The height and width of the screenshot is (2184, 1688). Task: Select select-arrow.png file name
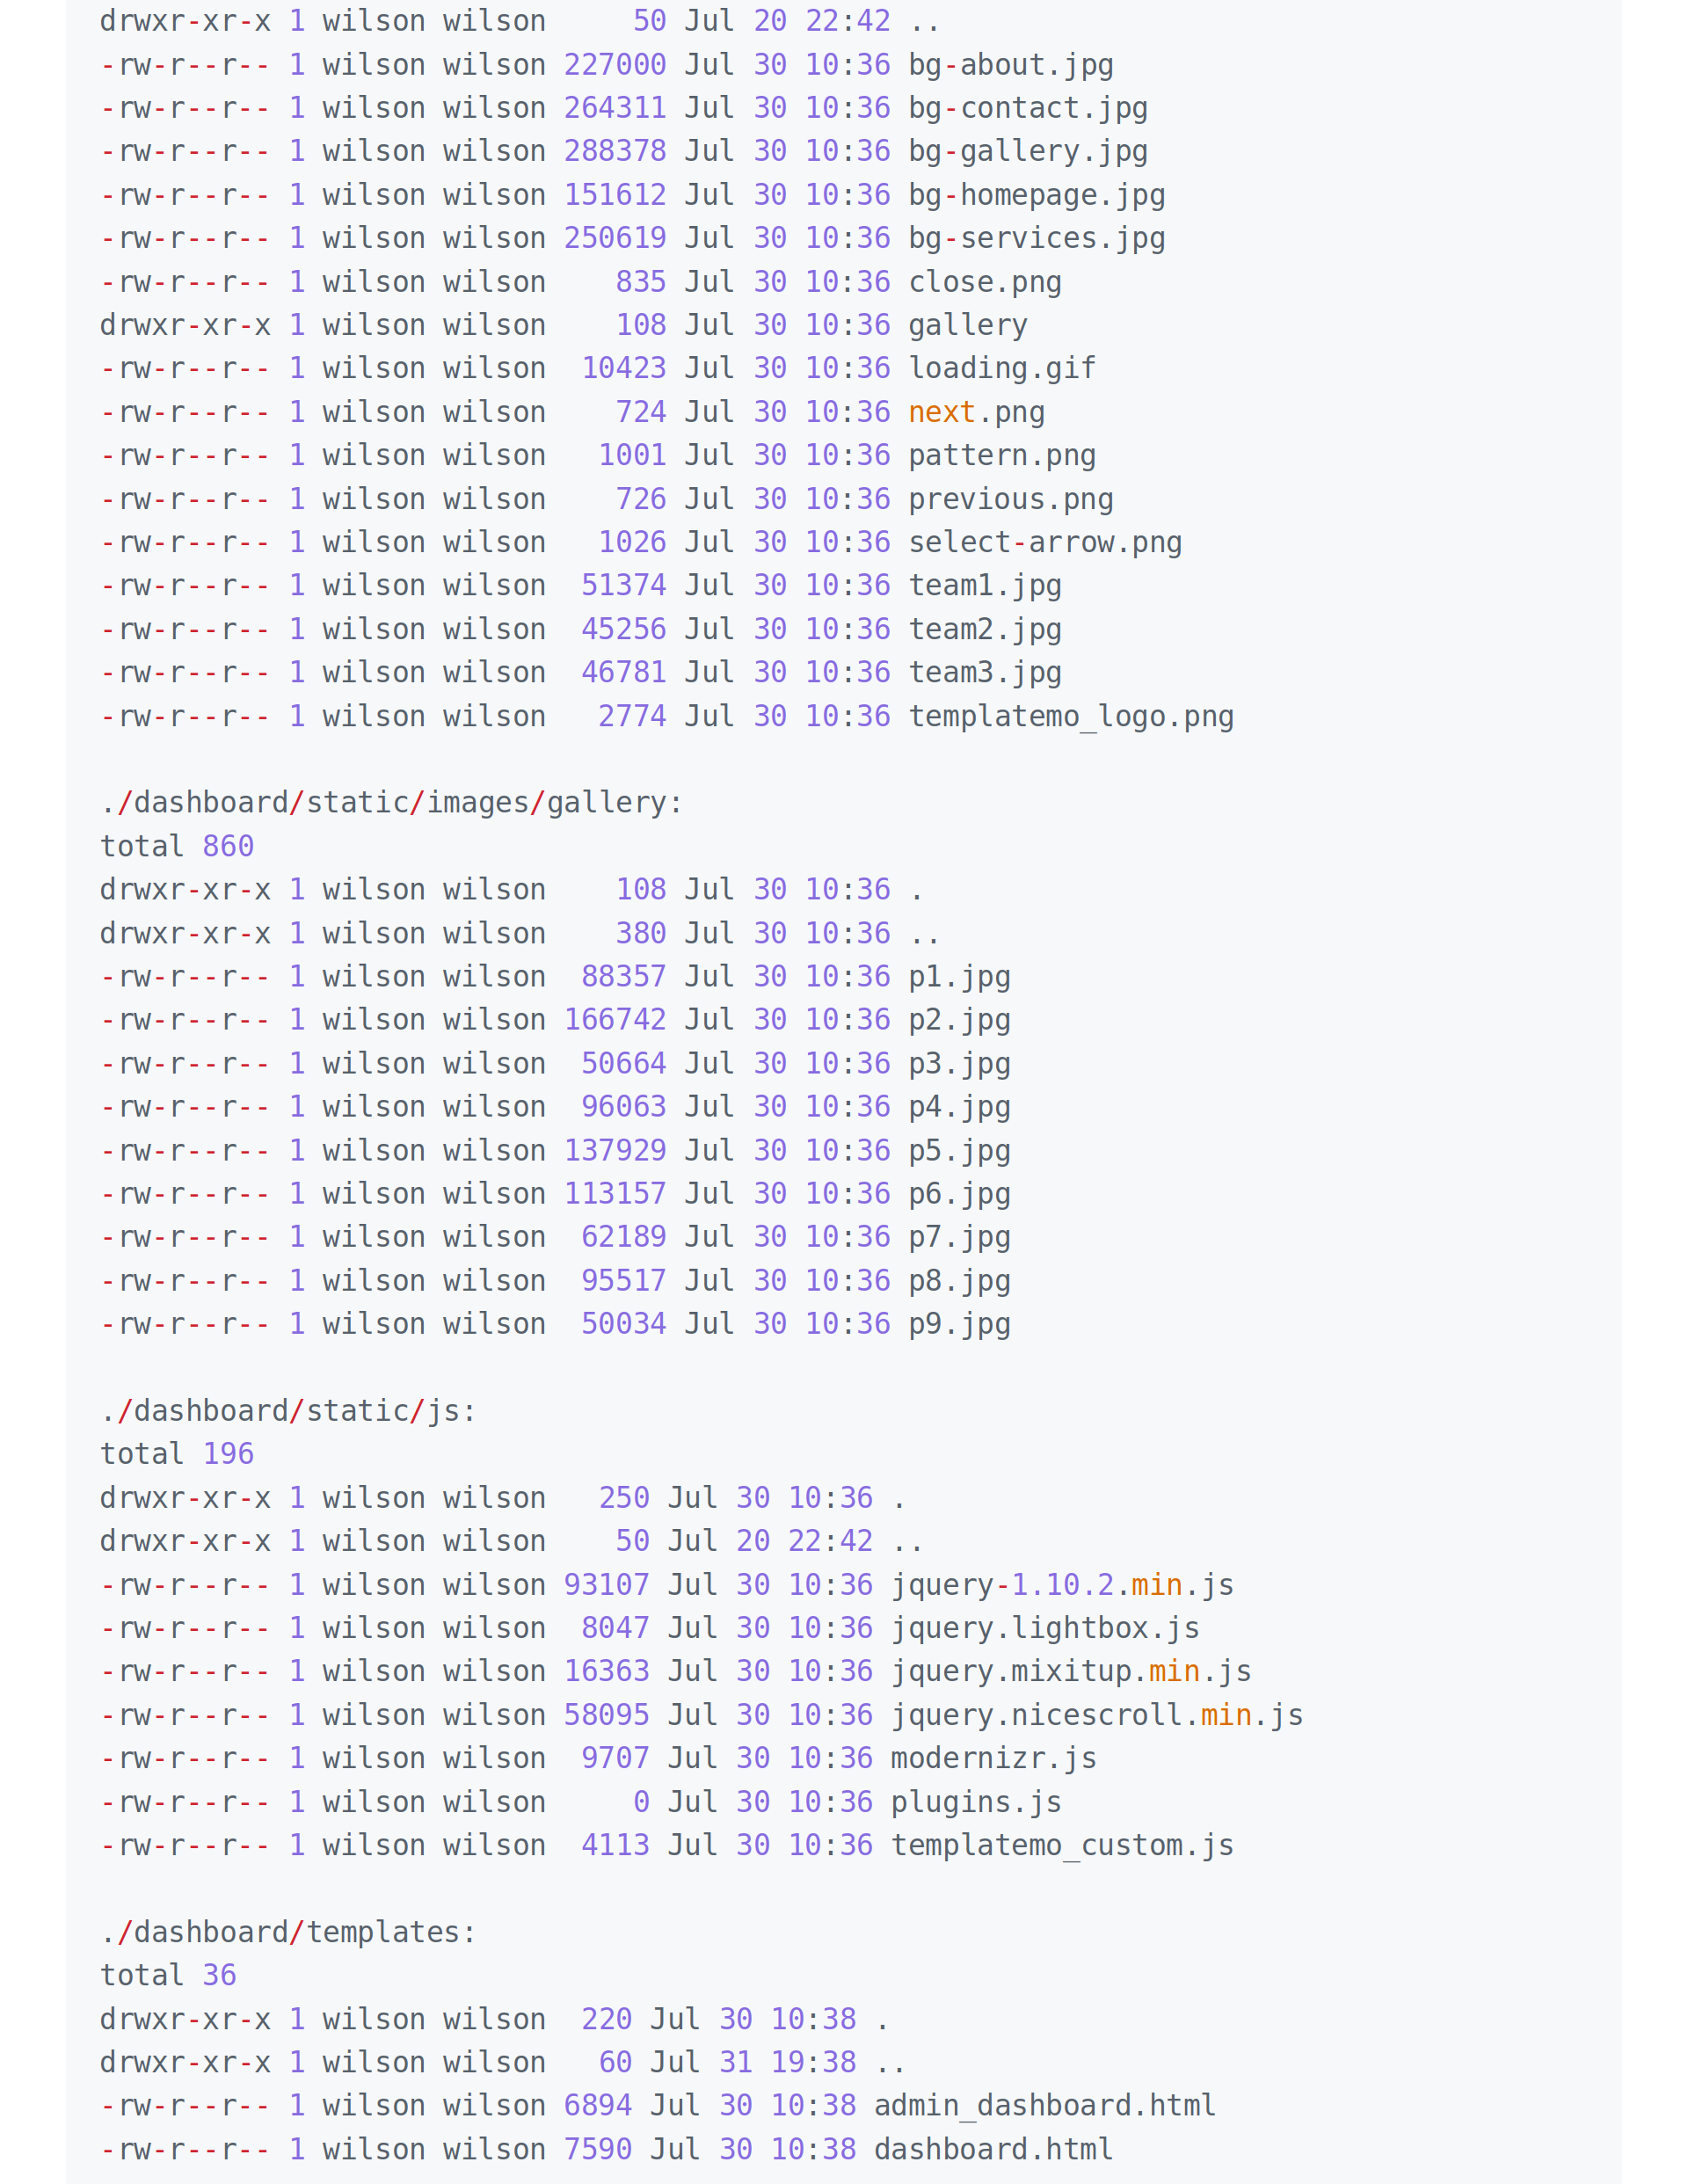1044,543
